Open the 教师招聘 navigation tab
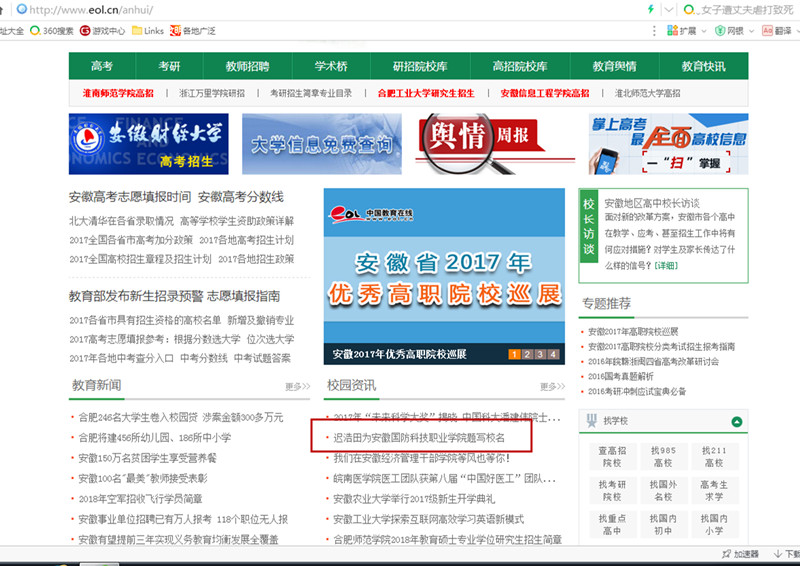 pos(247,66)
